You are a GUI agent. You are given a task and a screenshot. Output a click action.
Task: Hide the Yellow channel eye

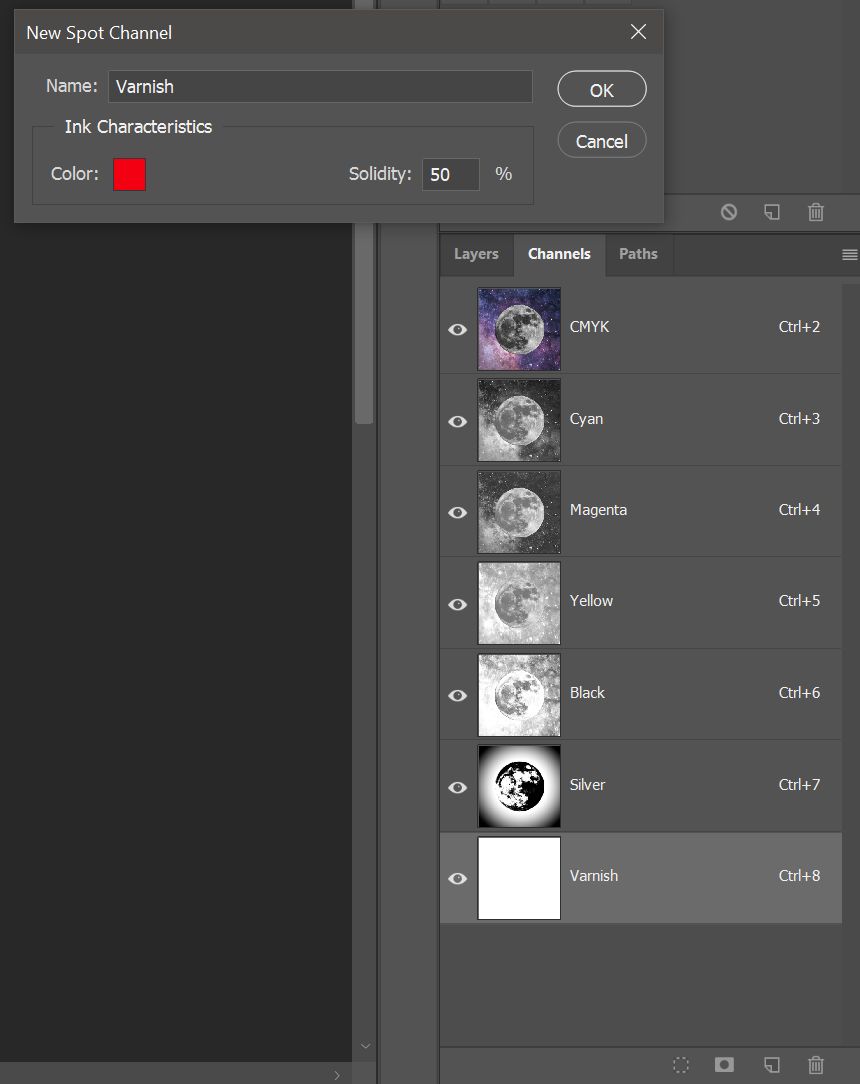(458, 604)
